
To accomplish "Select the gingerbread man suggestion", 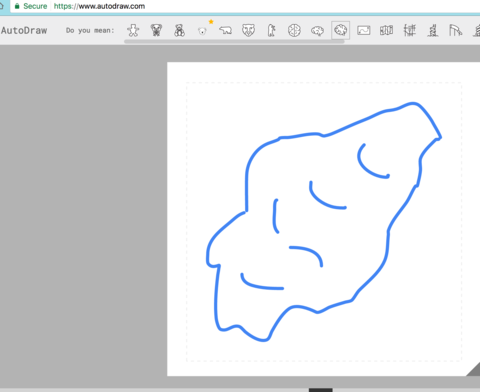I will pyautogui.click(x=133, y=30).
